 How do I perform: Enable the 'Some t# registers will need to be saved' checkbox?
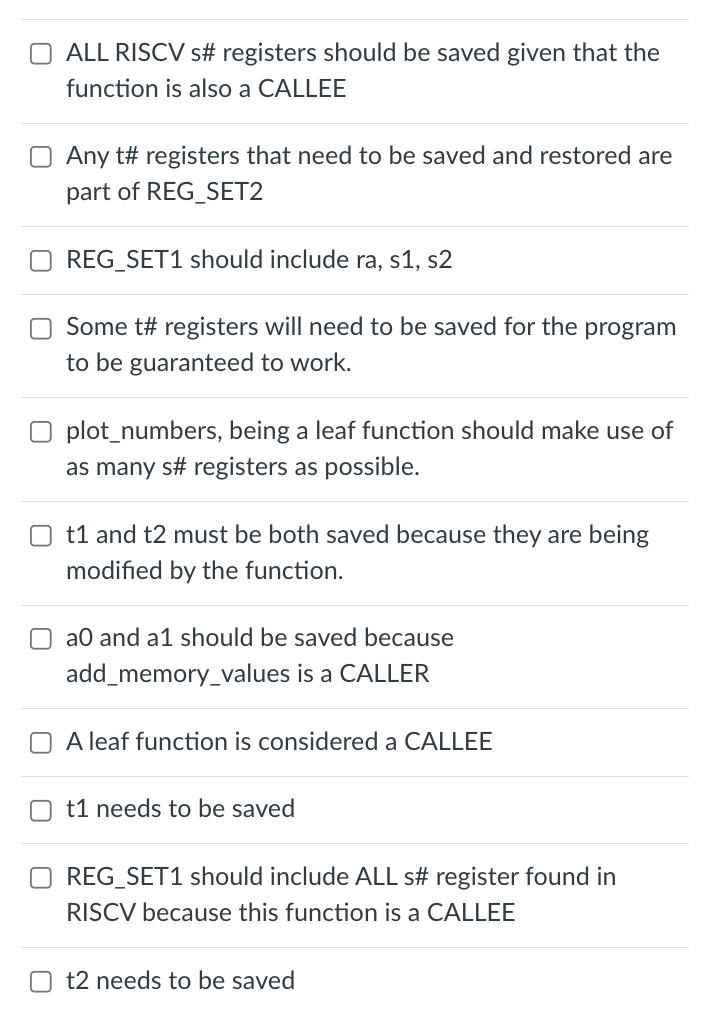tap(41, 328)
